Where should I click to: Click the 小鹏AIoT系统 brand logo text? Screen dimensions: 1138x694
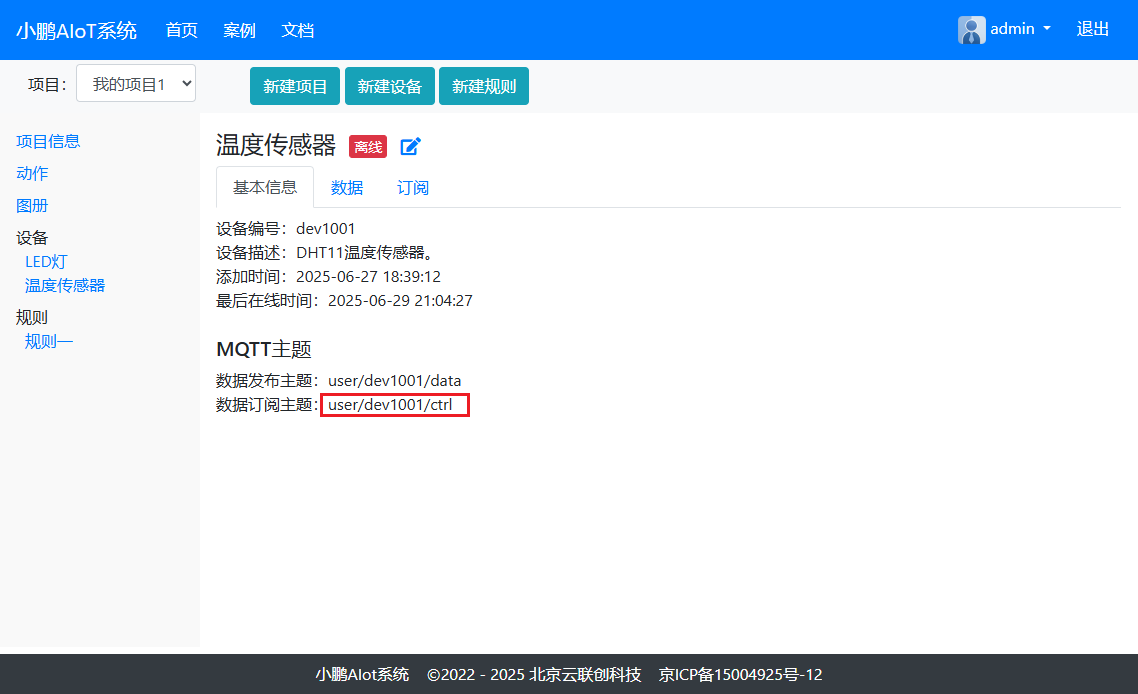click(x=76, y=30)
